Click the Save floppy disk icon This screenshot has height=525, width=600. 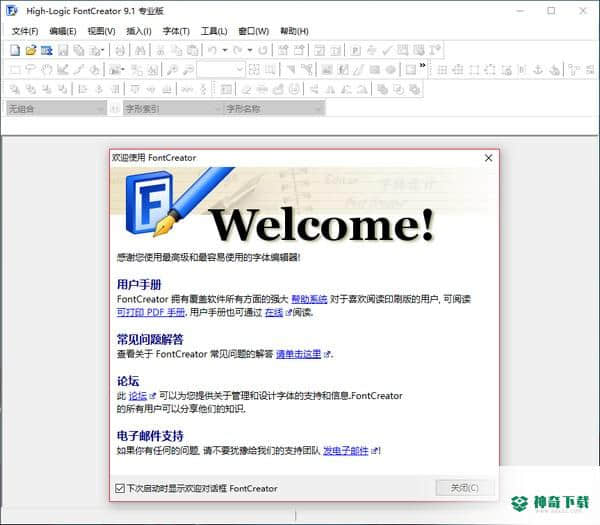click(x=63, y=50)
